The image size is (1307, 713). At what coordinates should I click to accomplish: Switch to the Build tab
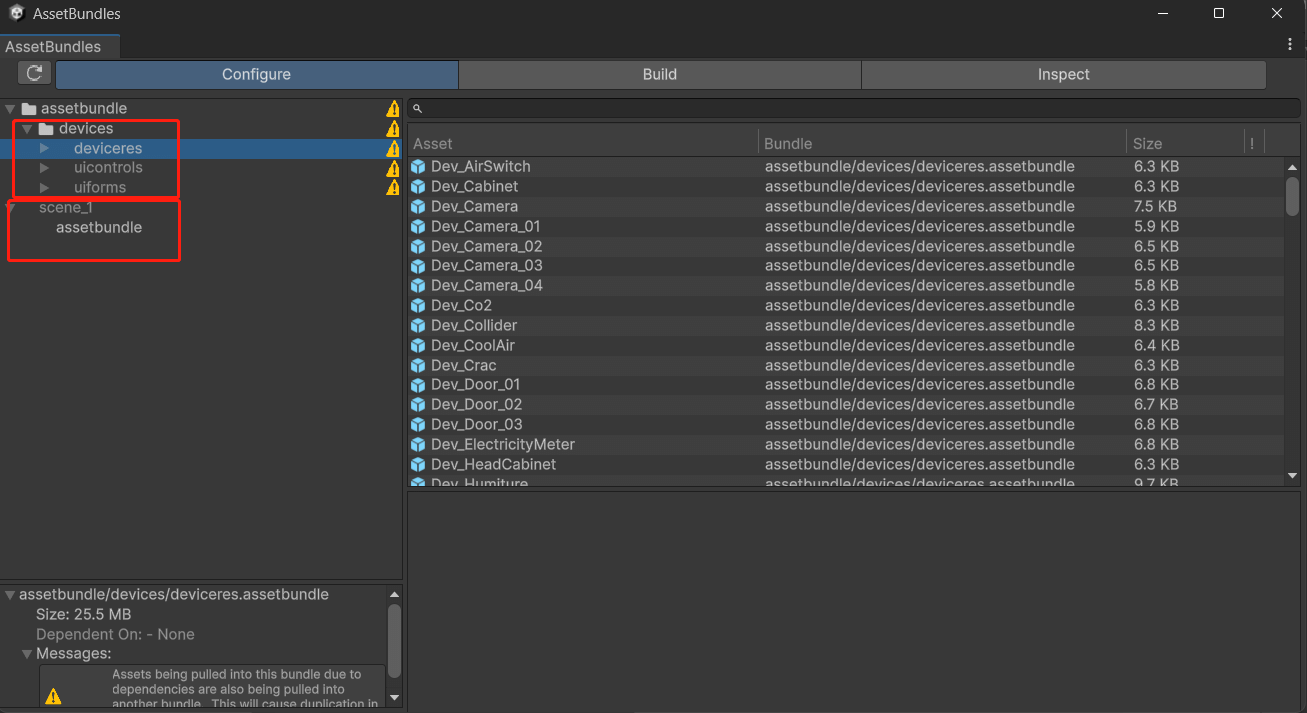pyautogui.click(x=659, y=74)
